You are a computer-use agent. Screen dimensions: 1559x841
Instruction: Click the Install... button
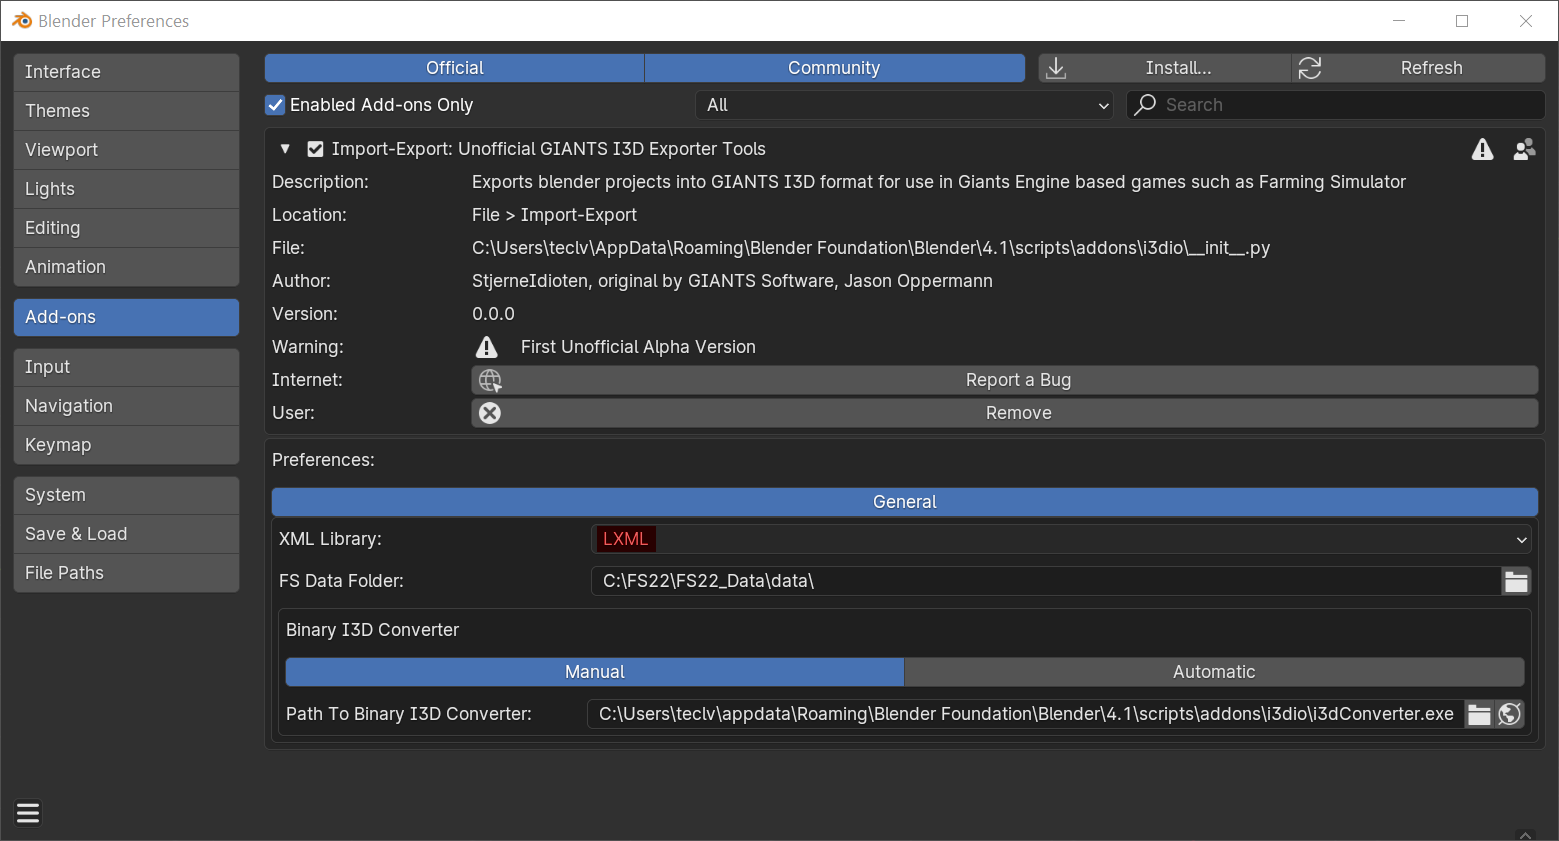point(1165,68)
